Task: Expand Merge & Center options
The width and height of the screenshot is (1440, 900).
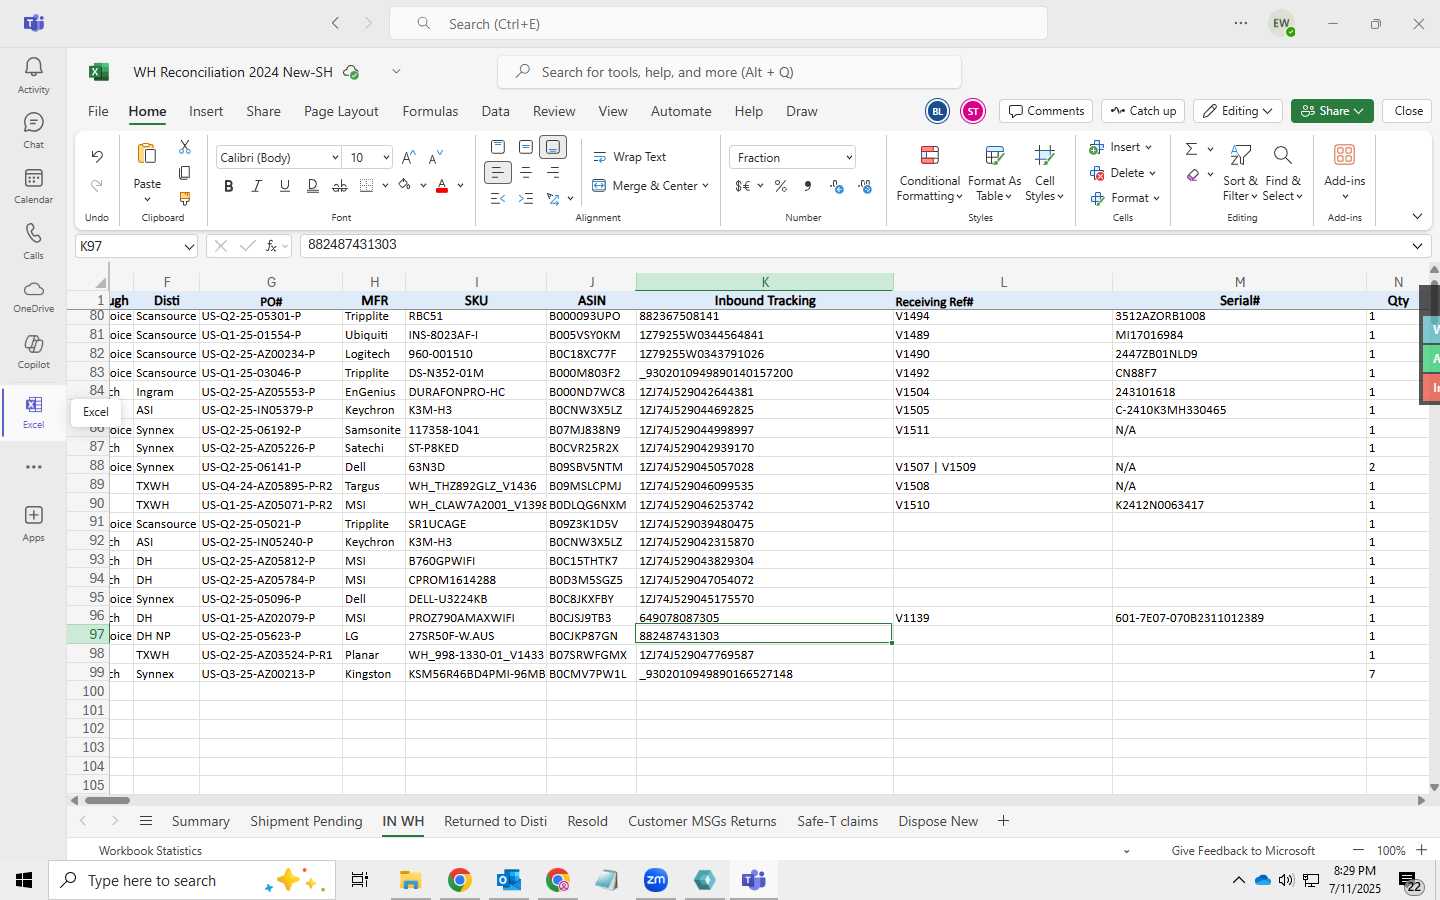Action: [x=705, y=186]
